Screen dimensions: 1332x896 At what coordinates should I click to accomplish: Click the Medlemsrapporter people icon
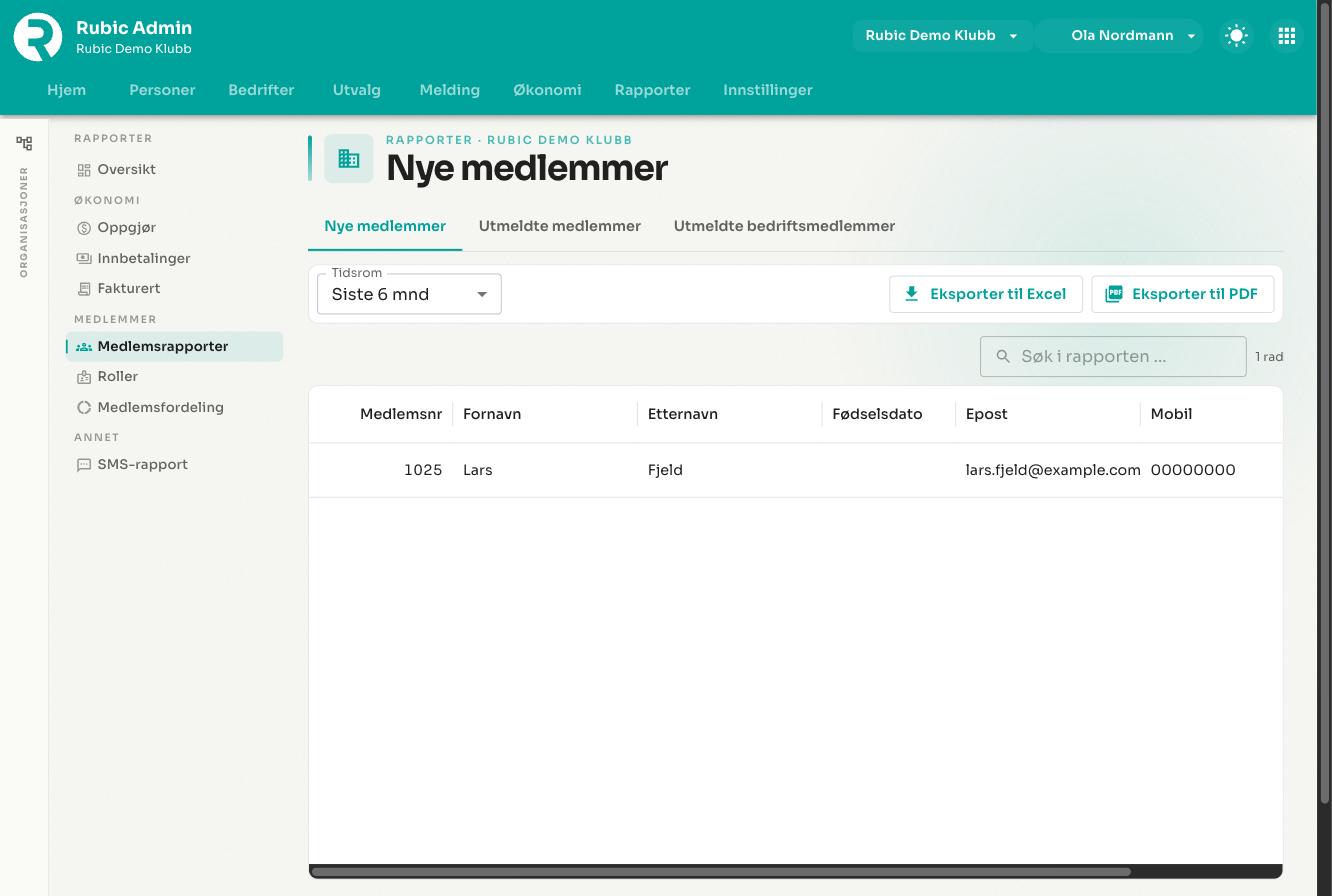[x=84, y=347]
